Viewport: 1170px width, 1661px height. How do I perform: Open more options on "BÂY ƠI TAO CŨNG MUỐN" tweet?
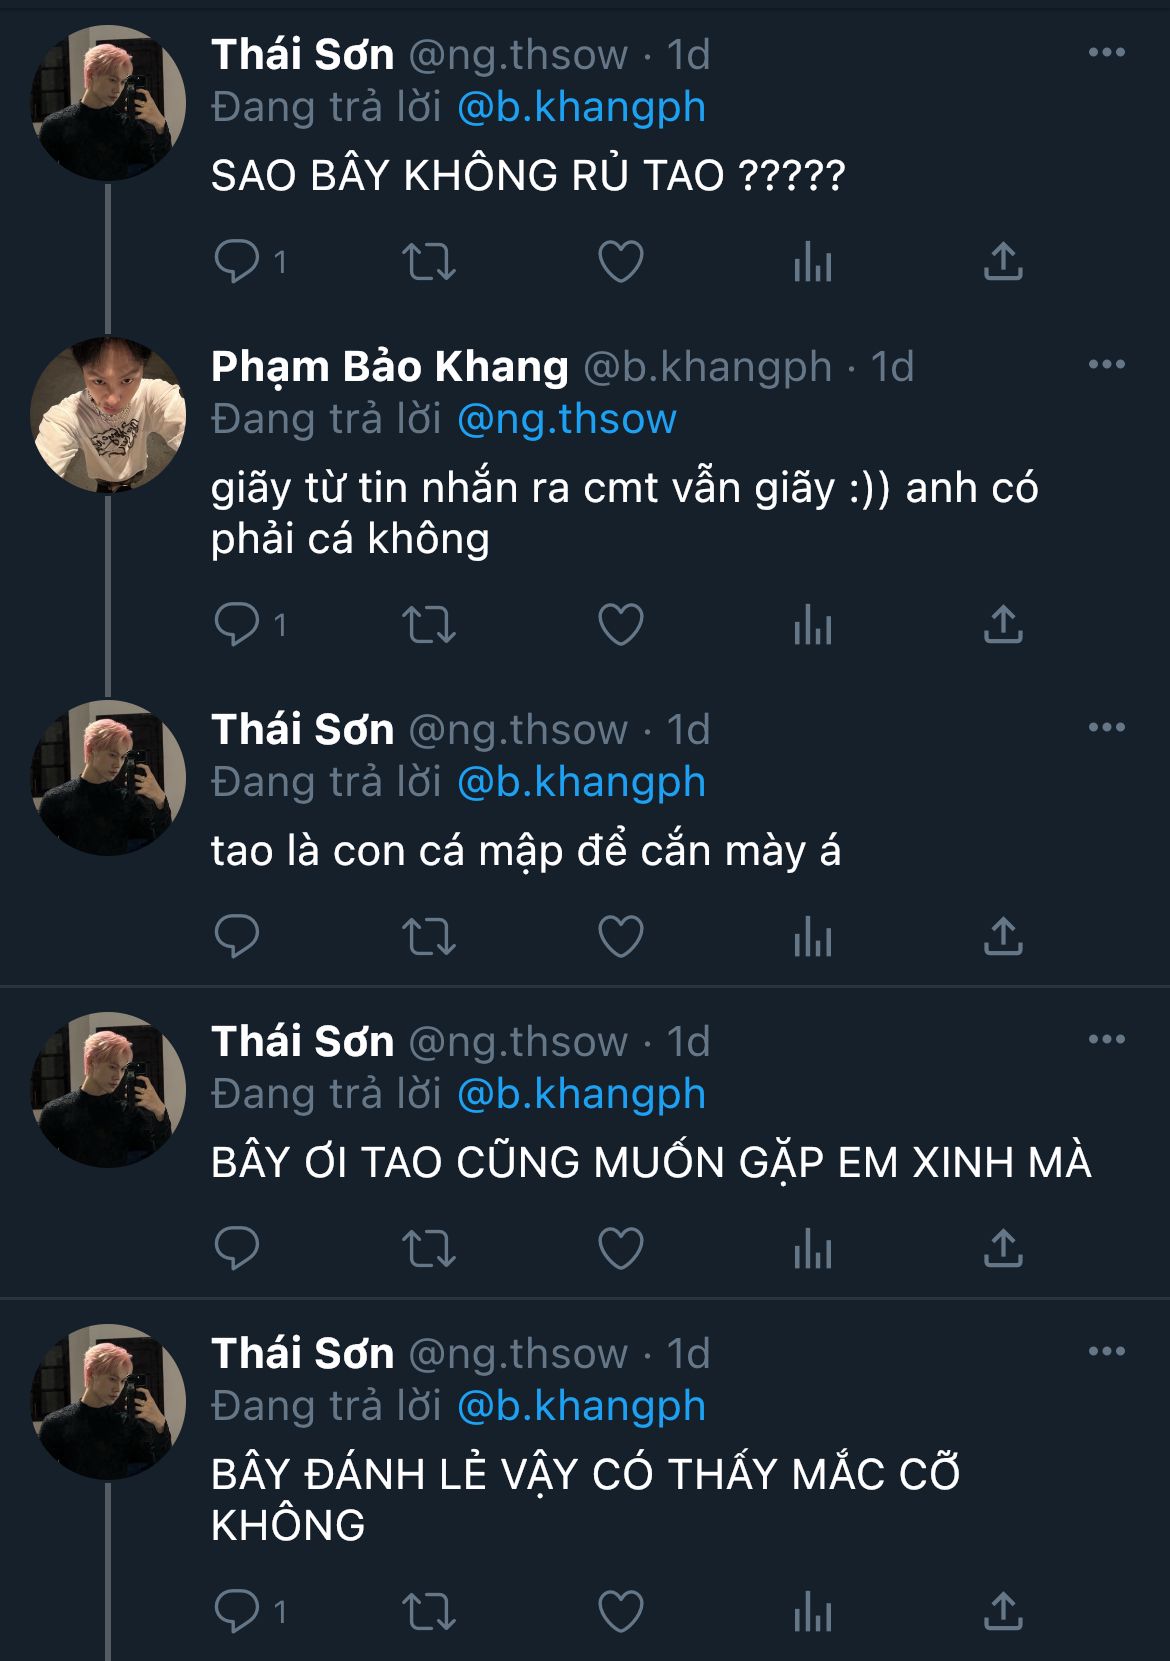[1107, 1040]
